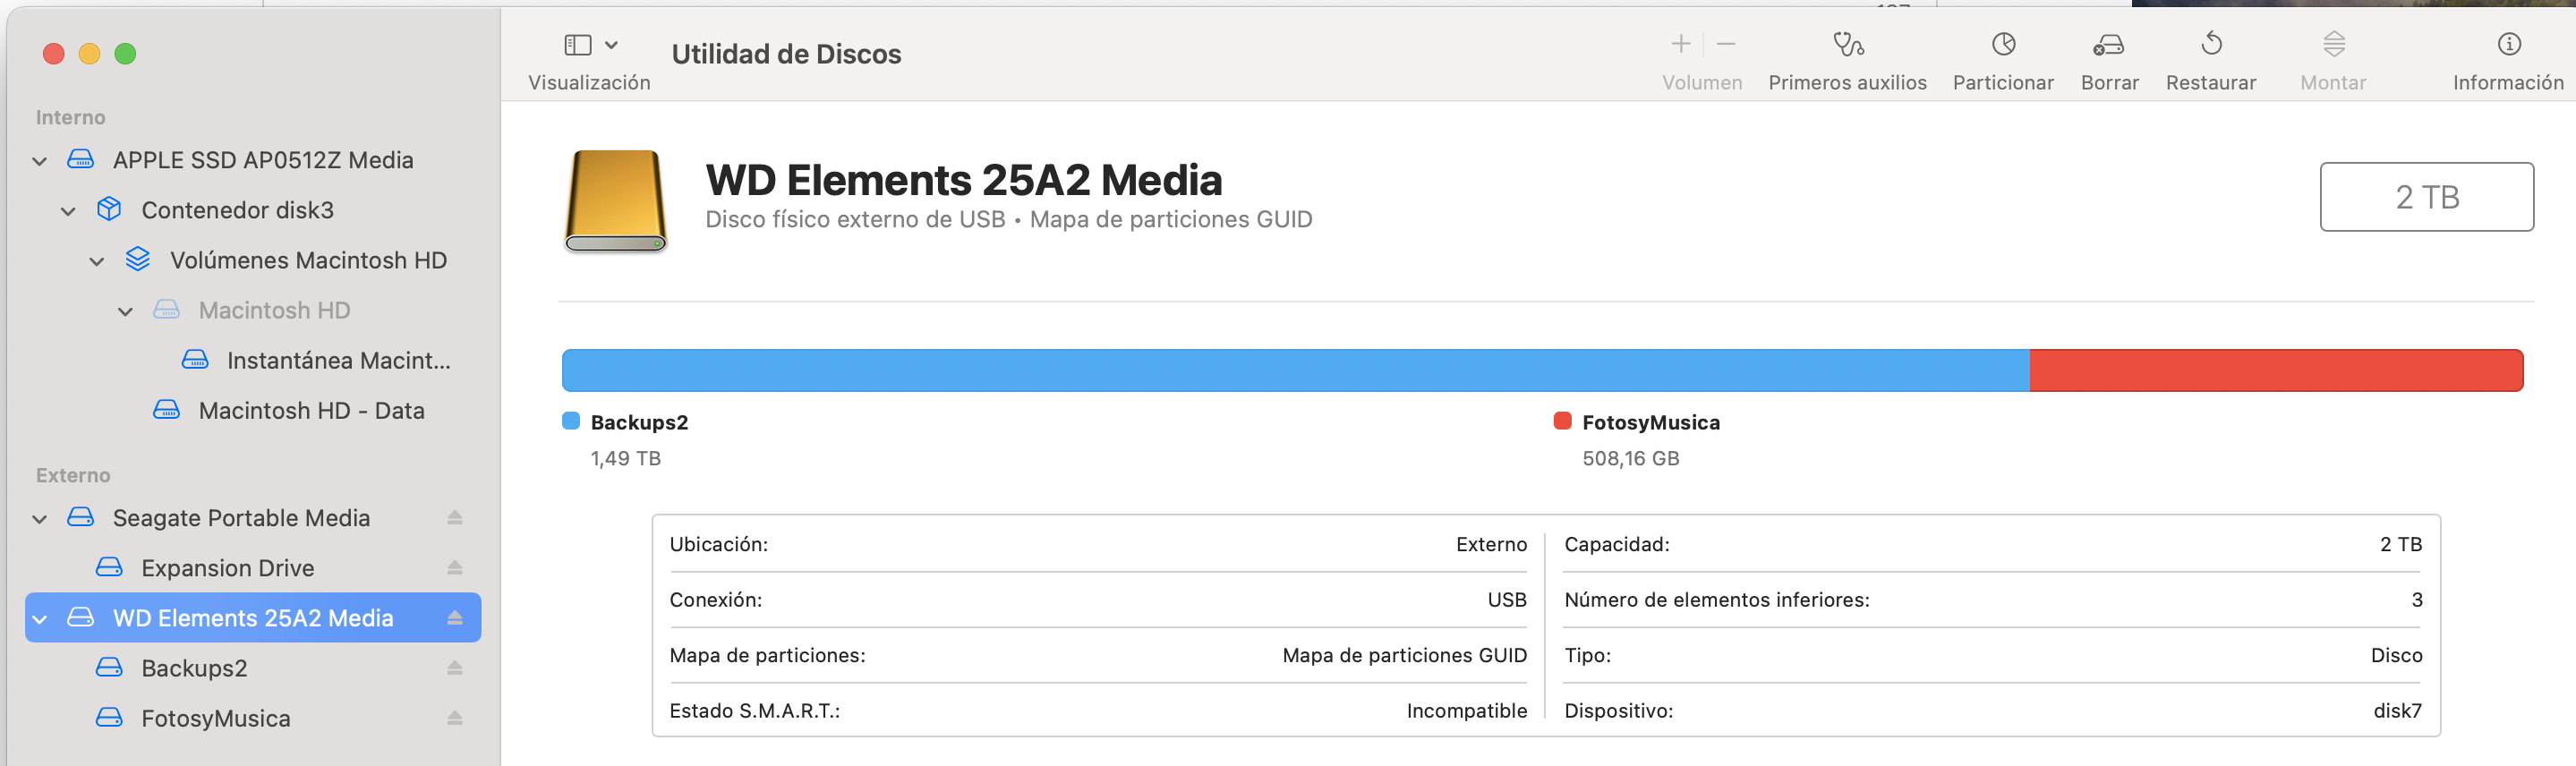Image resolution: width=2576 pixels, height=766 pixels.
Task: Open the Información panel icon
Action: click(x=2508, y=45)
